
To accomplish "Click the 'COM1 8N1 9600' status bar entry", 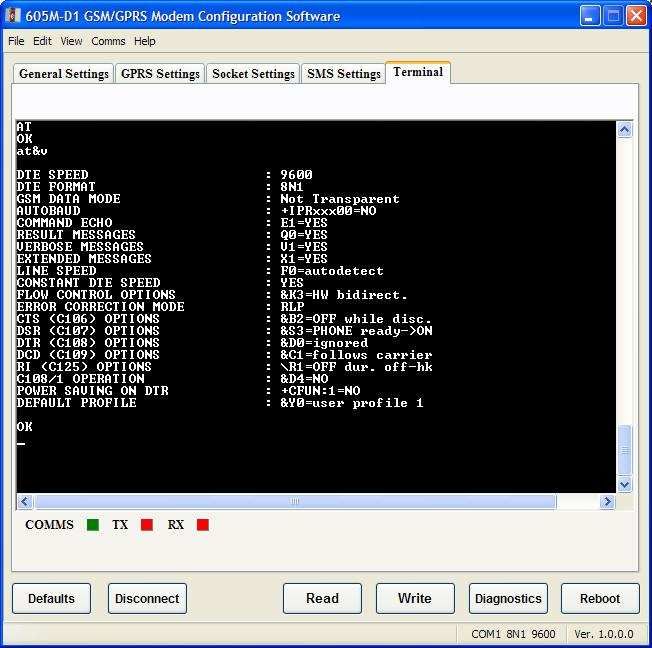I will point(513,634).
